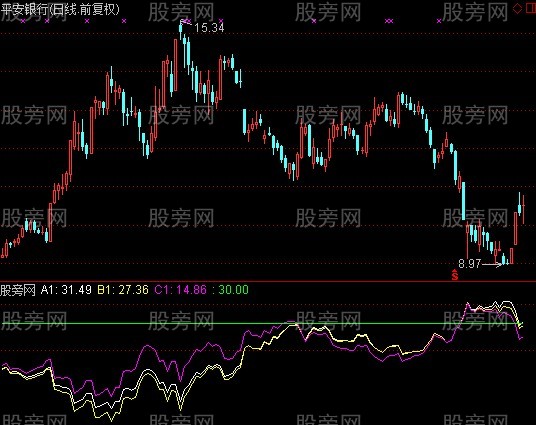The image size is (536, 425).
Task: Click the double purple x marker pair
Action: click(x=389, y=21)
